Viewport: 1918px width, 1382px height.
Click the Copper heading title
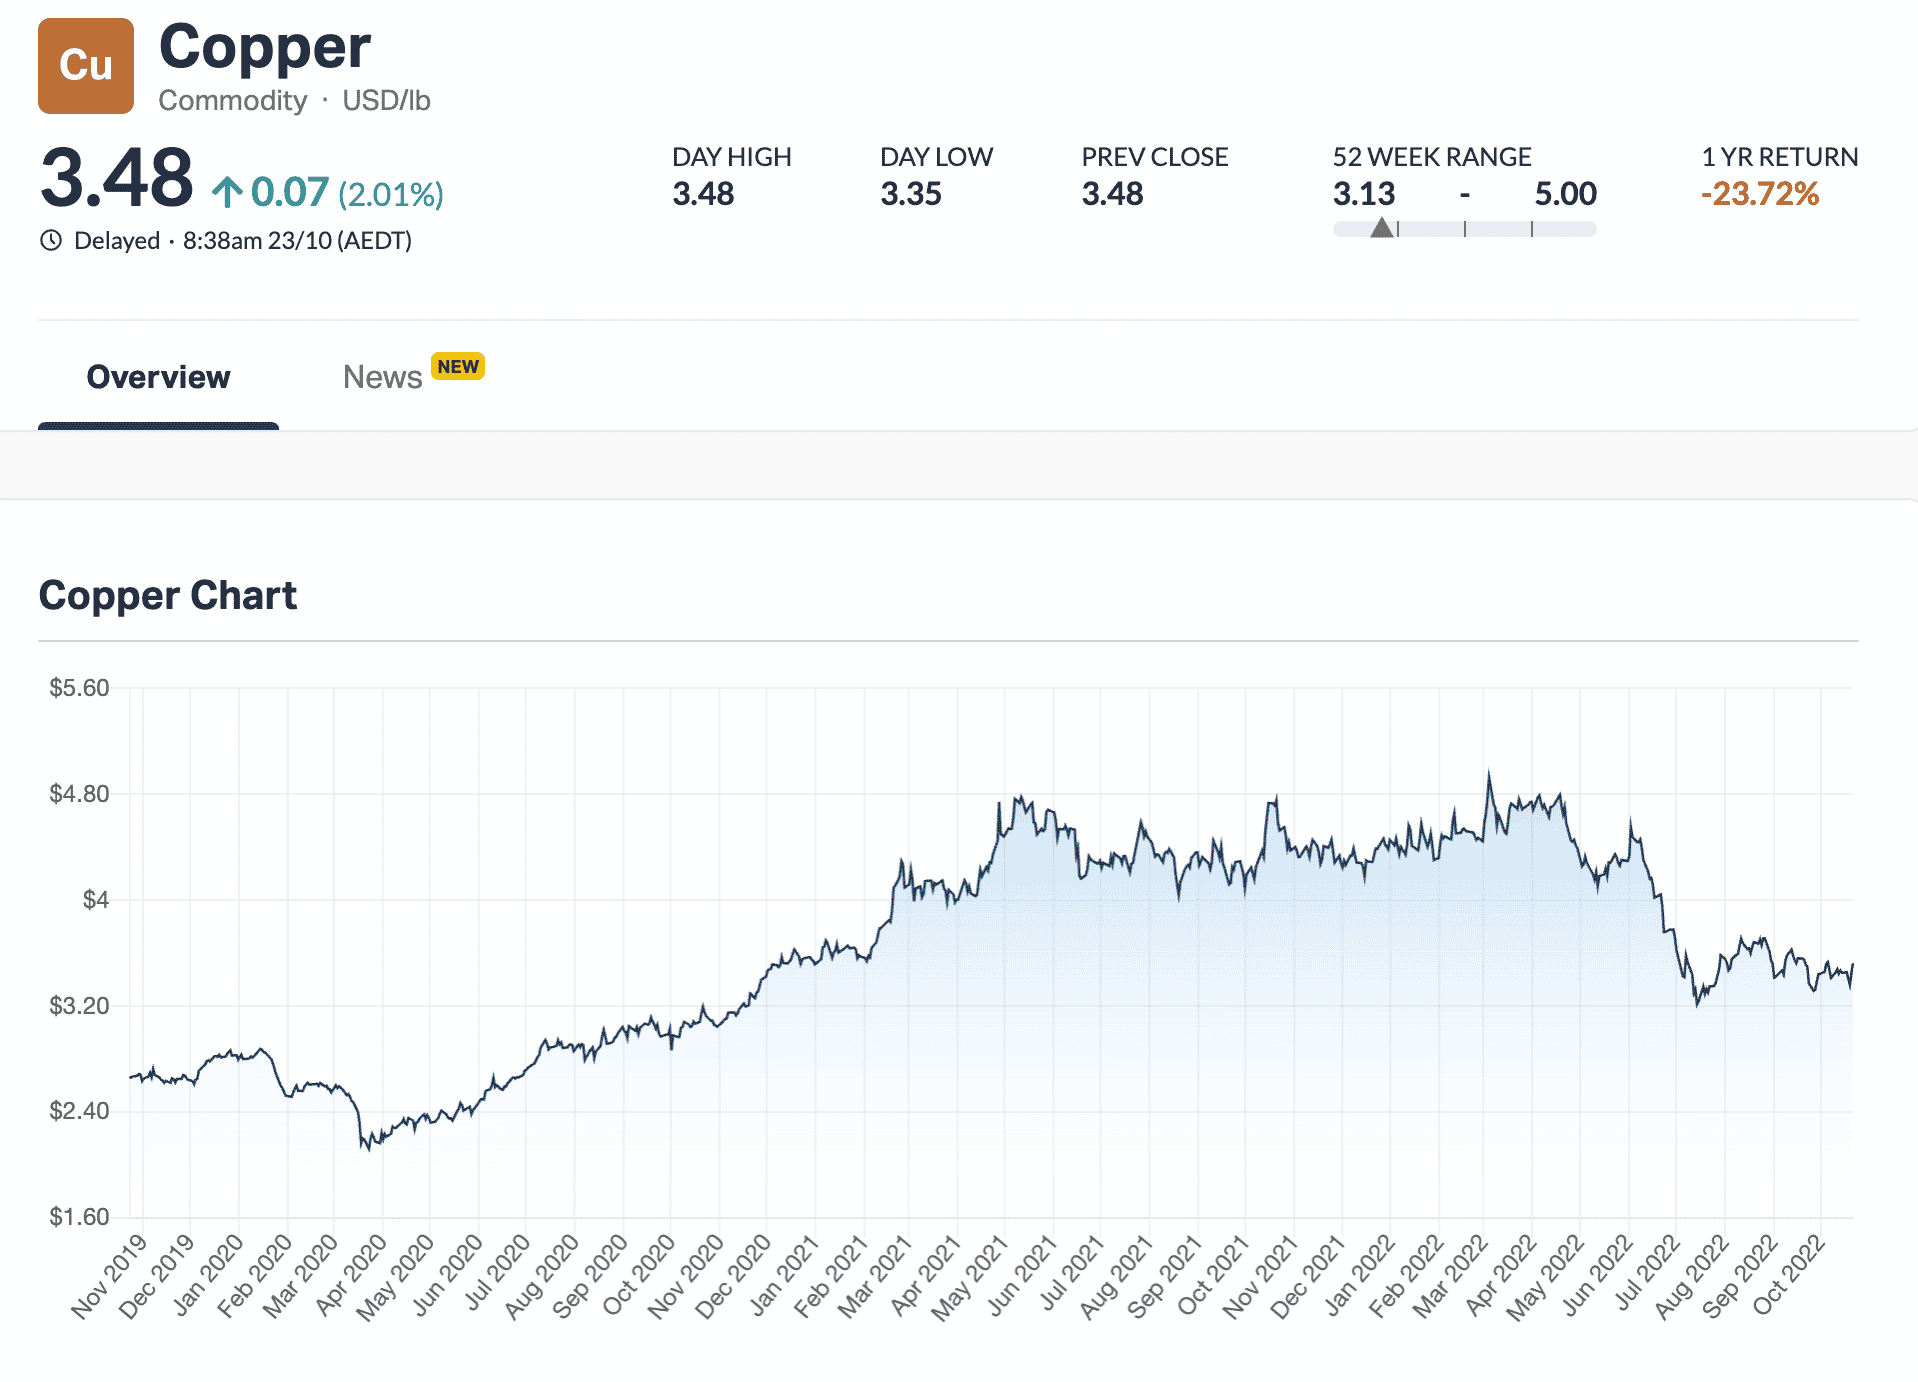click(265, 47)
